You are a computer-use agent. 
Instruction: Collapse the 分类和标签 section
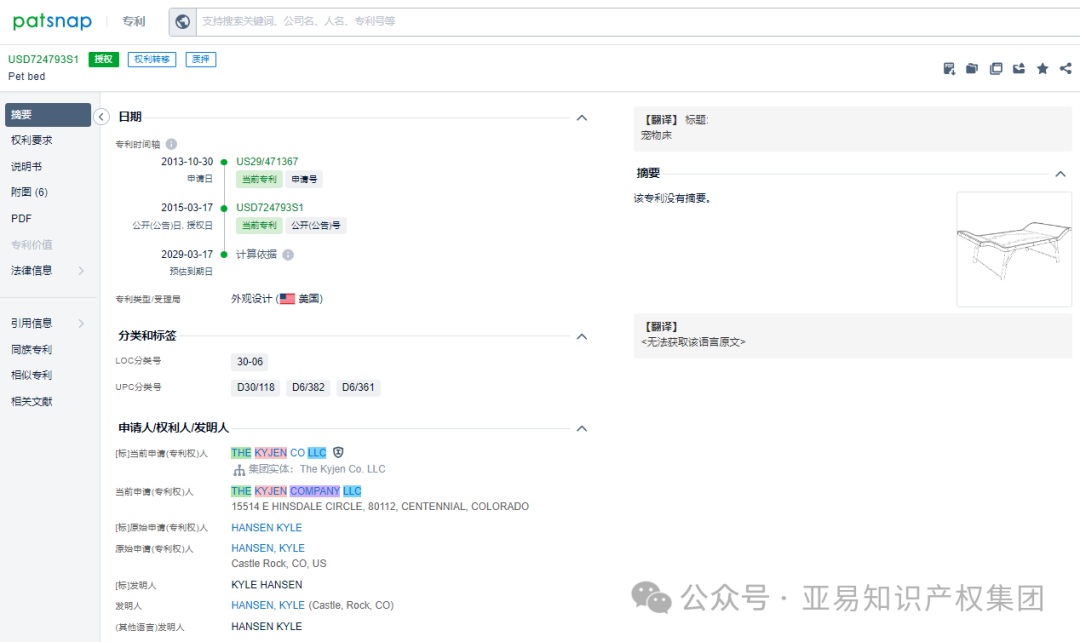coord(582,336)
